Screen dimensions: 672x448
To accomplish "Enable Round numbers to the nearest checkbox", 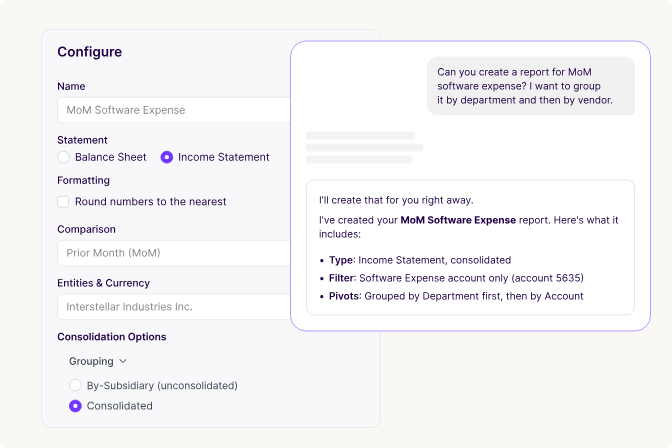I will pos(63,201).
